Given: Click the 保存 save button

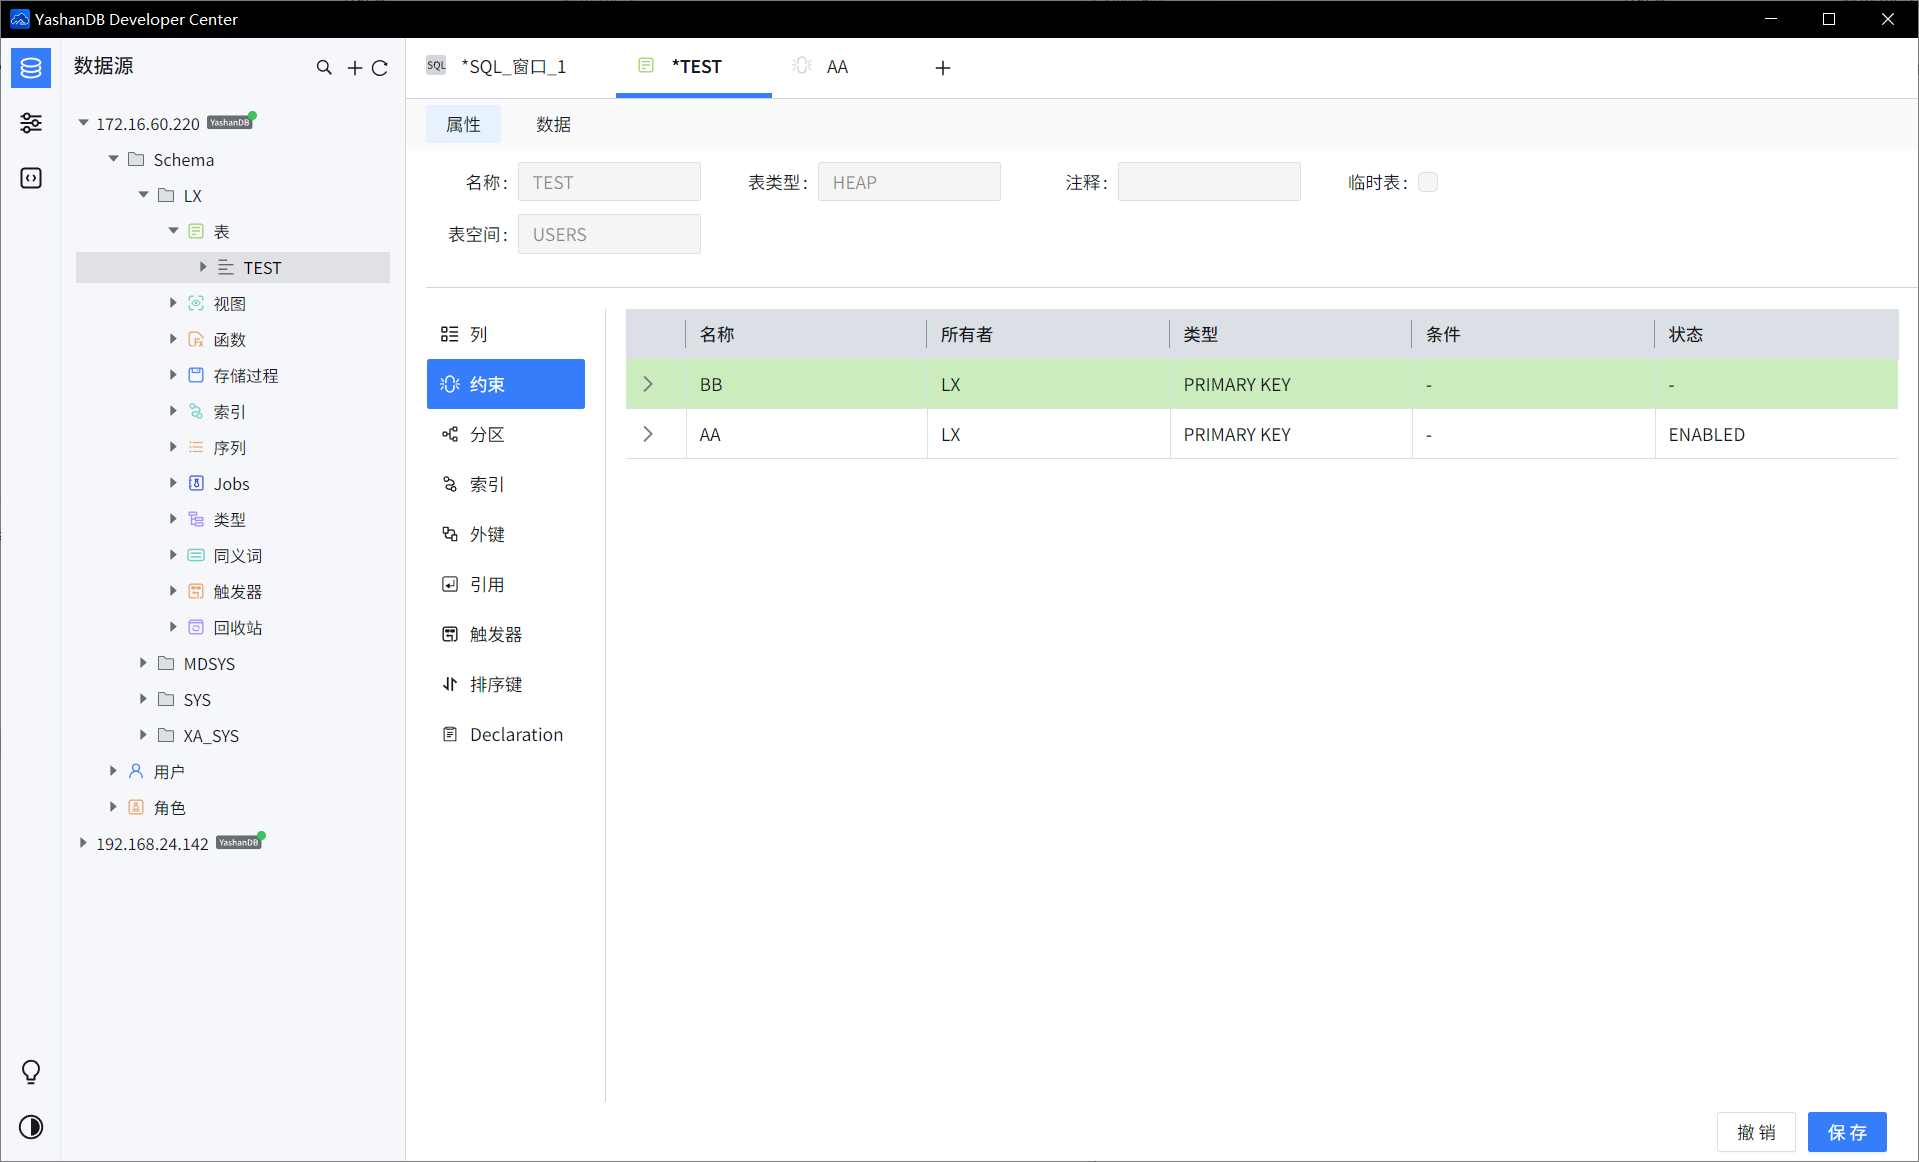Looking at the screenshot, I should tap(1846, 1132).
